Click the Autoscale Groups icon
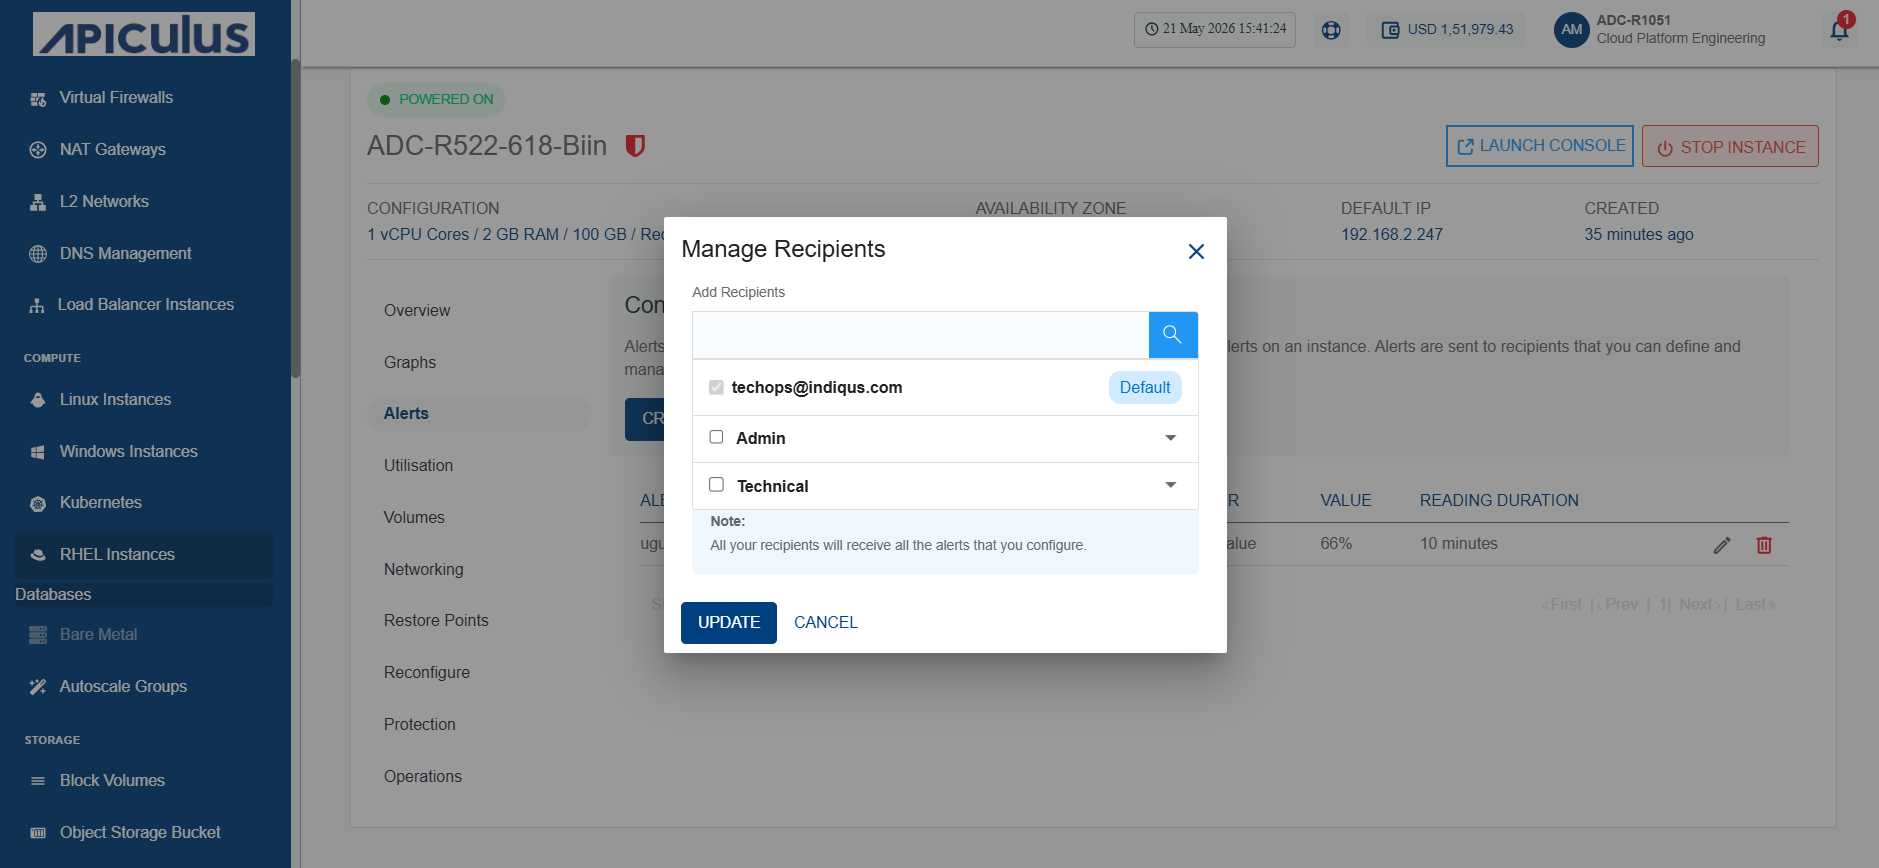This screenshot has width=1879, height=868. point(38,687)
